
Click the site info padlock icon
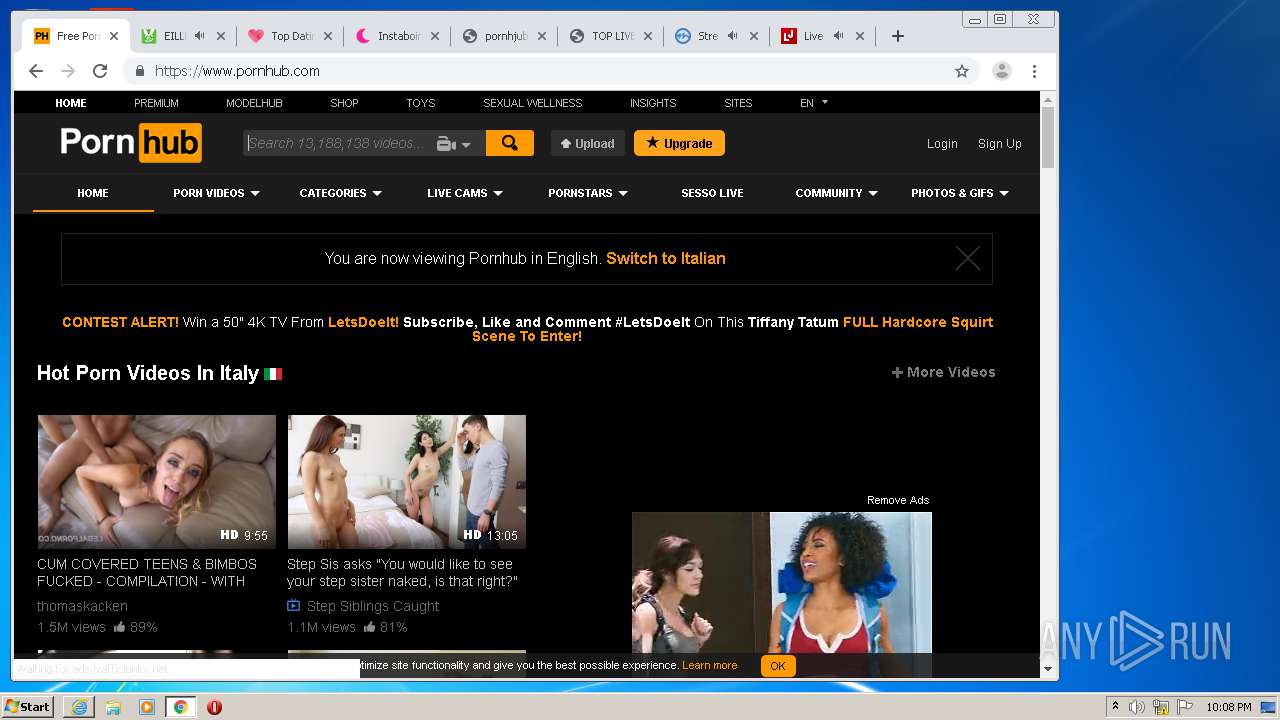tap(140, 71)
